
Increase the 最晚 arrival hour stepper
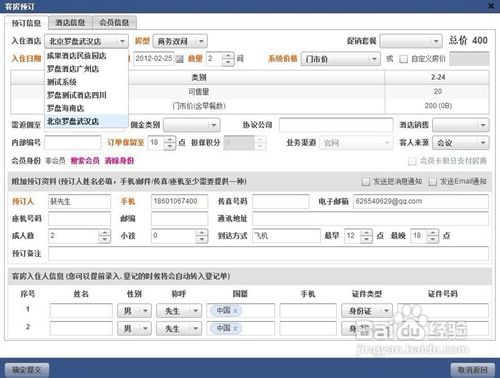tap(433, 233)
